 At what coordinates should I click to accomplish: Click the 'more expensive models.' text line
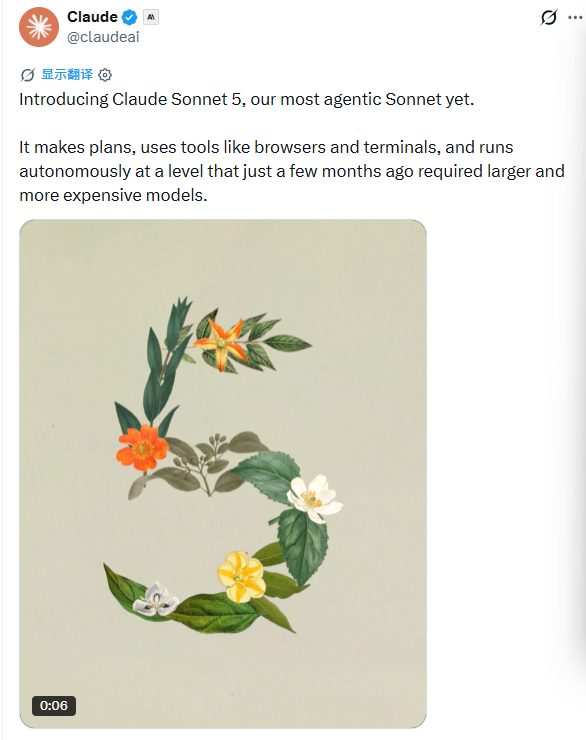[x=113, y=195]
